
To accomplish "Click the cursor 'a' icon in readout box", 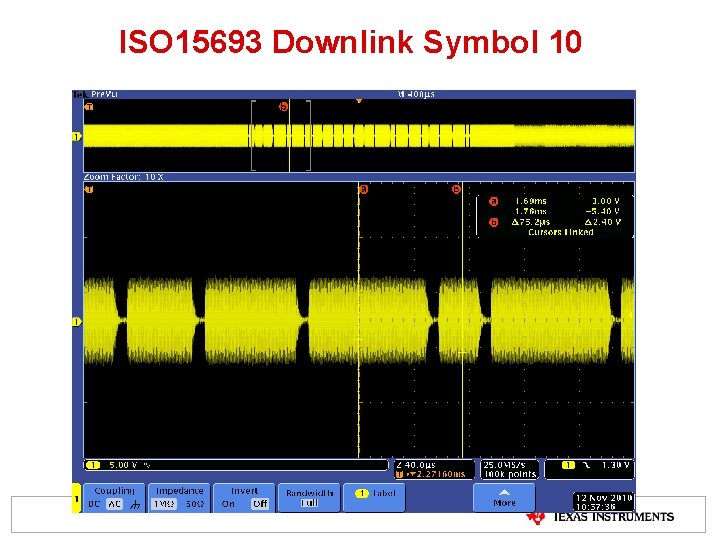I will [x=494, y=201].
